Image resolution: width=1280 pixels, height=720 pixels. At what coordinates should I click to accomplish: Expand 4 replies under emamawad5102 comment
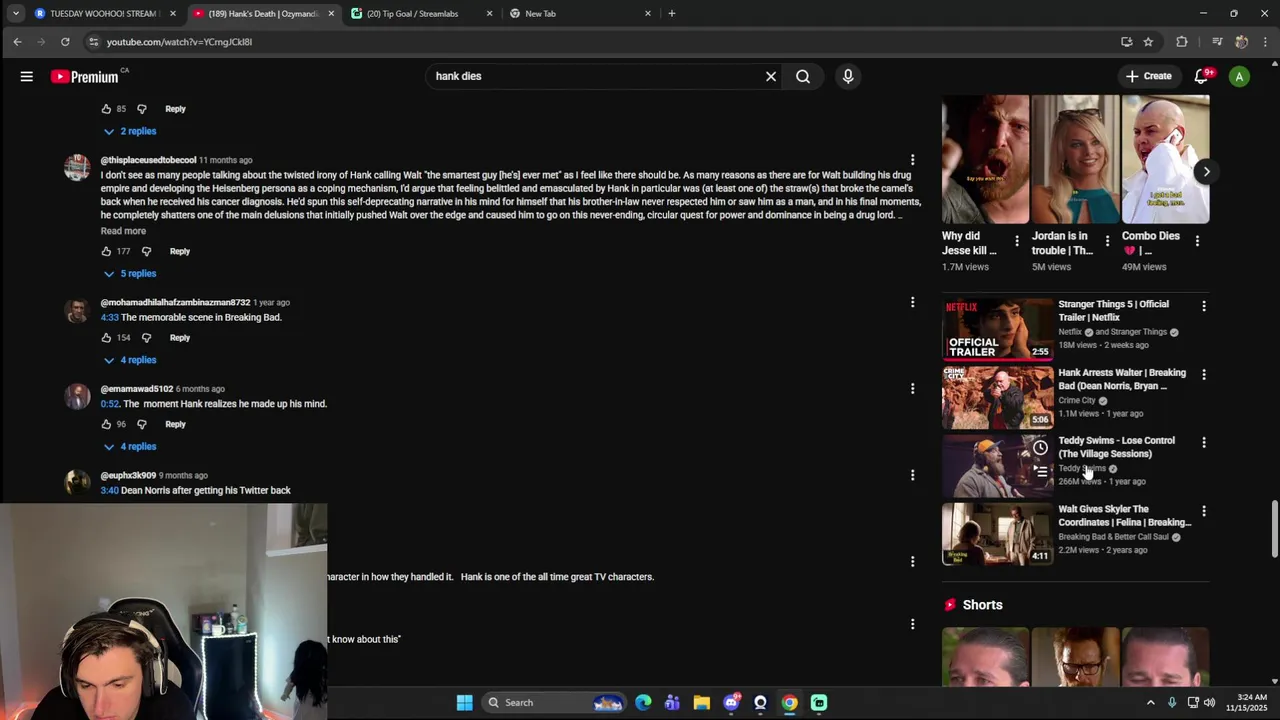click(x=130, y=446)
